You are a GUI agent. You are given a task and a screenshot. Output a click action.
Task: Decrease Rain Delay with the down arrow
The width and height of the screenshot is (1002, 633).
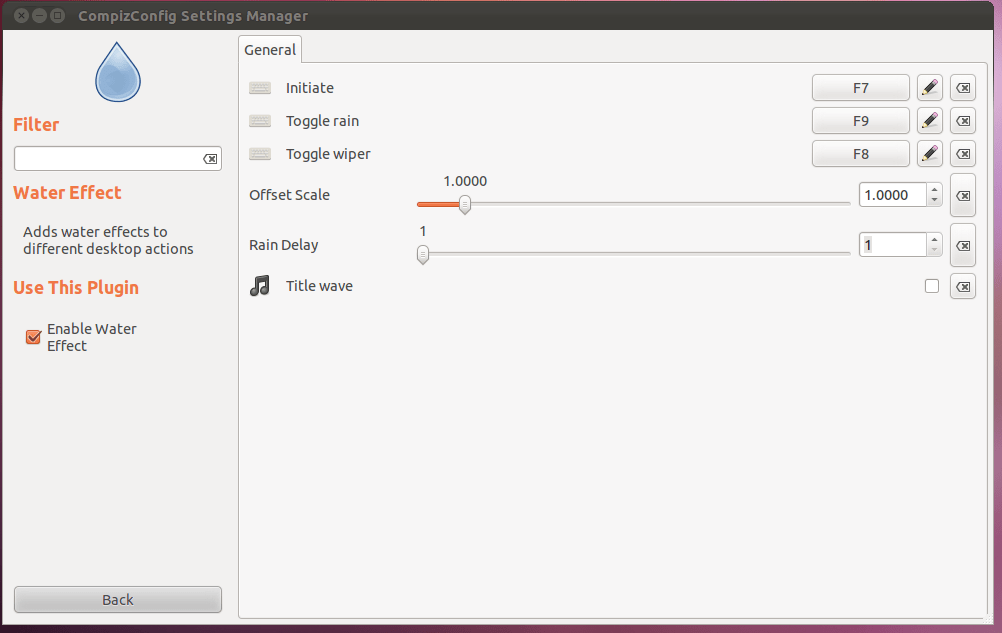click(934, 250)
